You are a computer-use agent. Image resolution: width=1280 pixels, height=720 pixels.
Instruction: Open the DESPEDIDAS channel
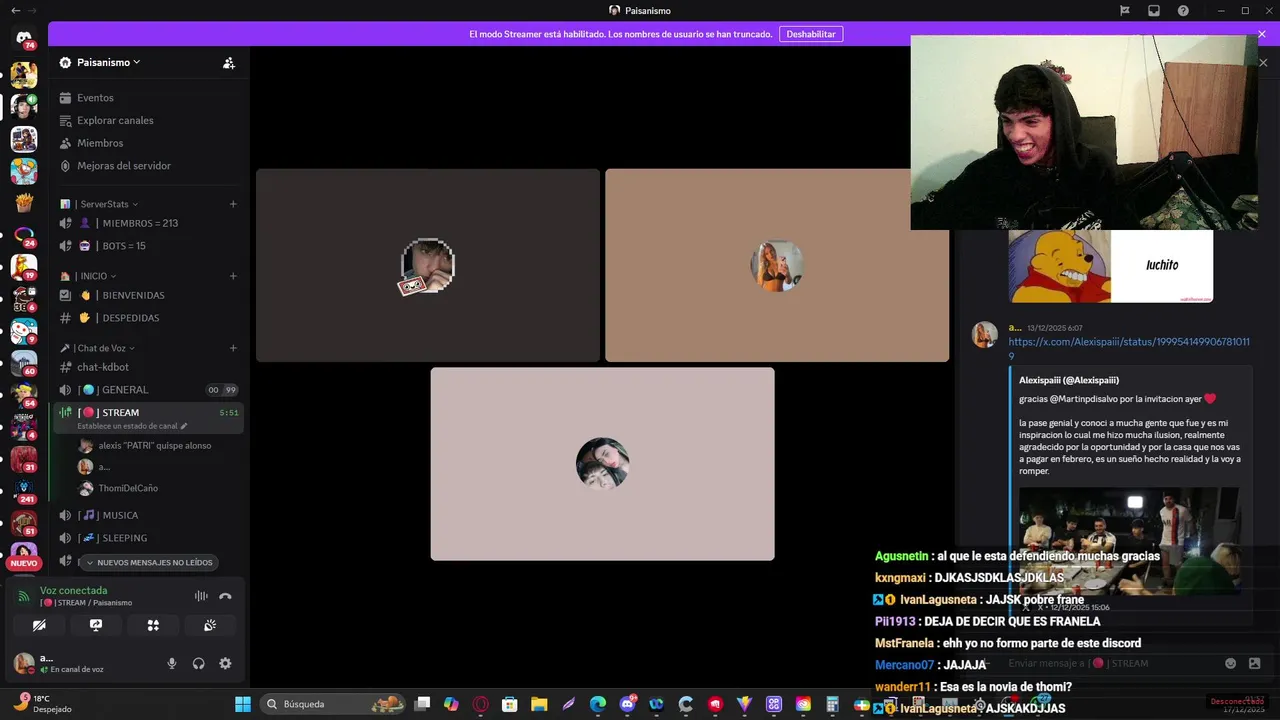click(x=148, y=318)
